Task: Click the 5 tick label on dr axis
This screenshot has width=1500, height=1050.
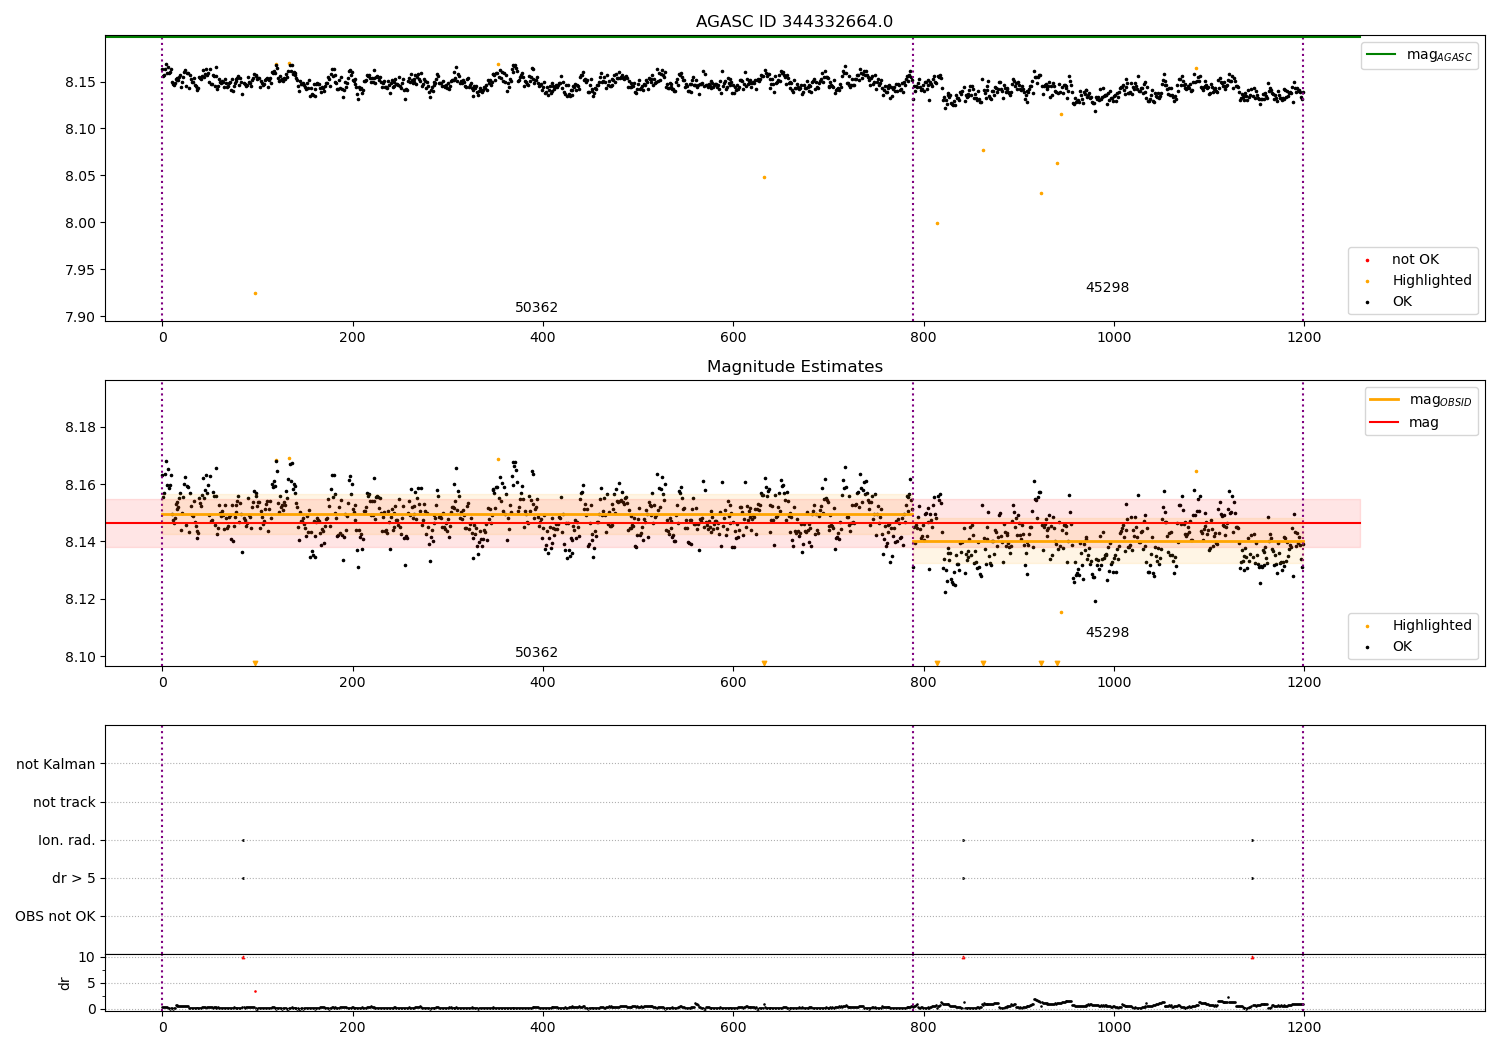Action: pyautogui.click(x=91, y=984)
